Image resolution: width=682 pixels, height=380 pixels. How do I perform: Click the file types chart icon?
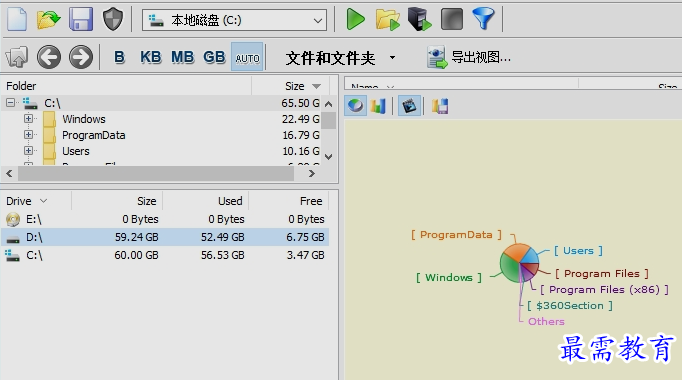409,106
